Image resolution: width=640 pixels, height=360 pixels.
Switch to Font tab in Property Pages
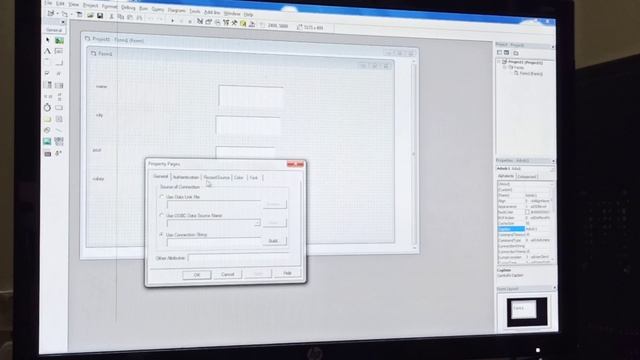254,178
